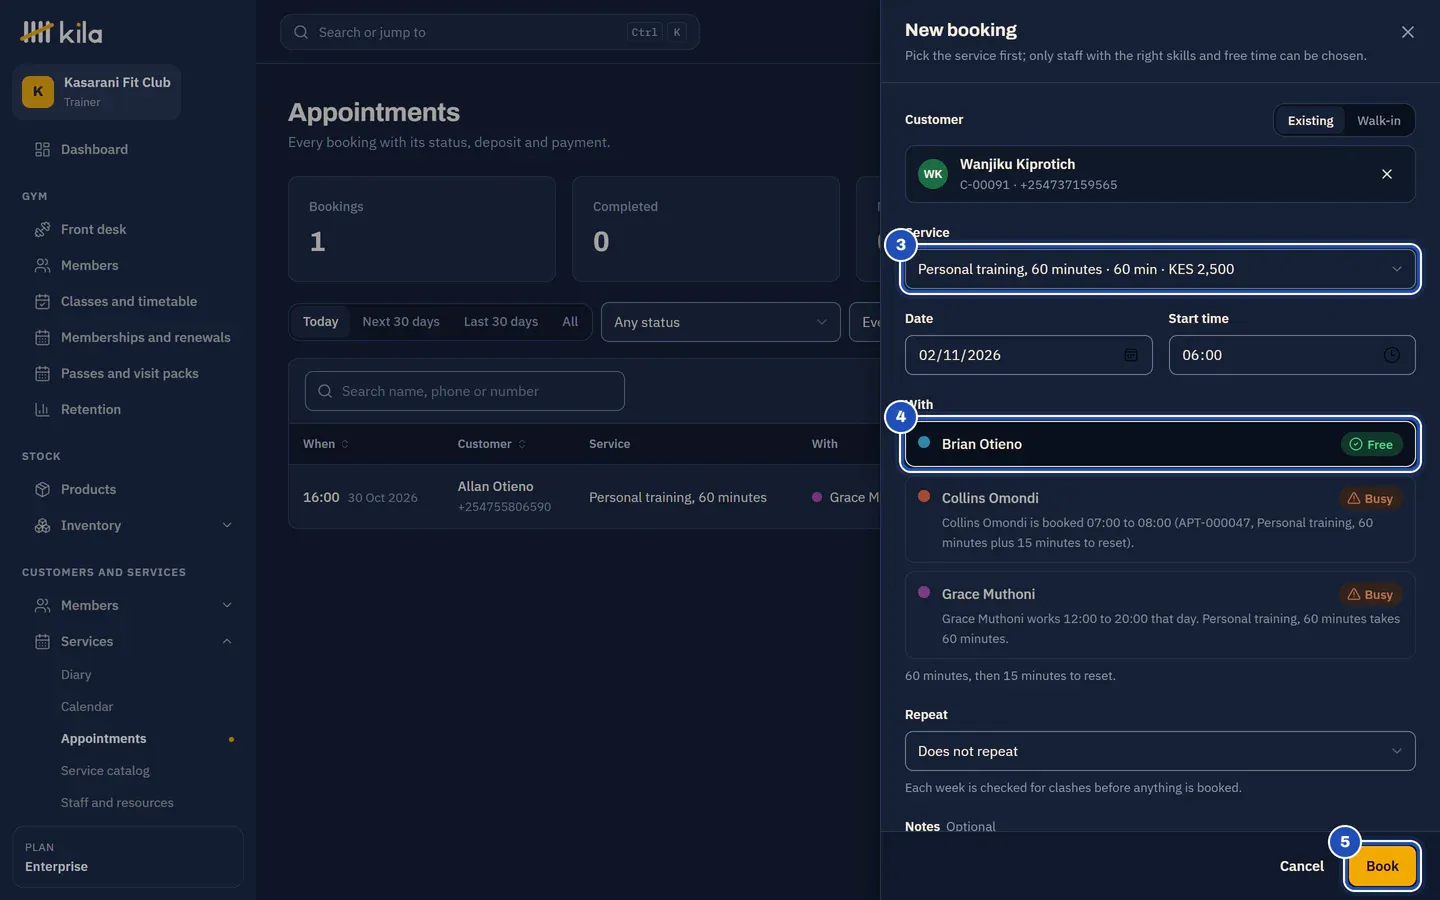Open the Start time clock icon
The width and height of the screenshot is (1440, 900).
click(1391, 355)
